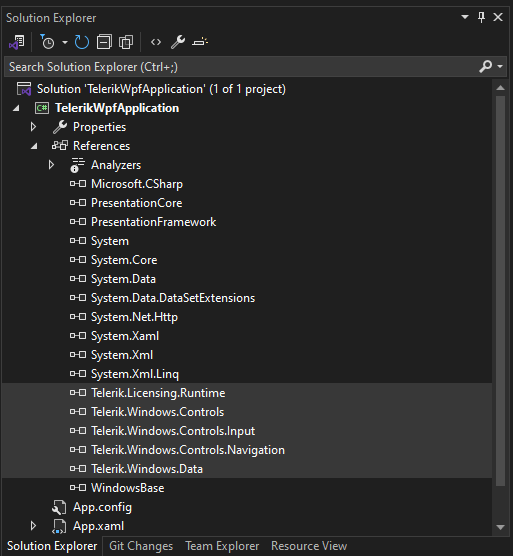Viewport: 513px width, 556px height.
Task: Open the search options dropdown arrow
Action: tap(500, 66)
